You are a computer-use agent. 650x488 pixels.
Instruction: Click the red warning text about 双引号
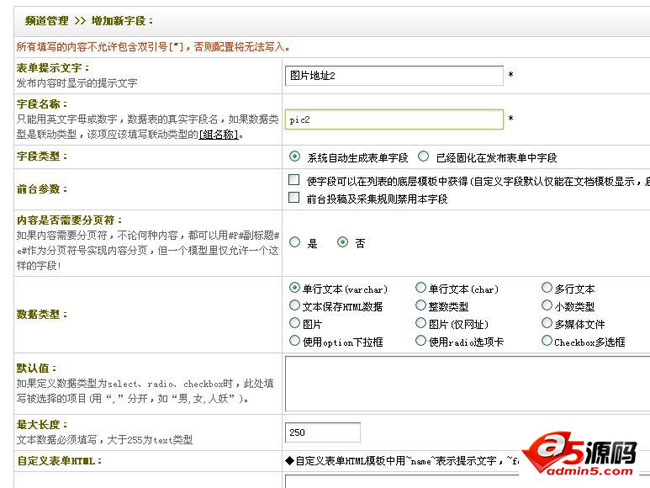click(x=153, y=47)
